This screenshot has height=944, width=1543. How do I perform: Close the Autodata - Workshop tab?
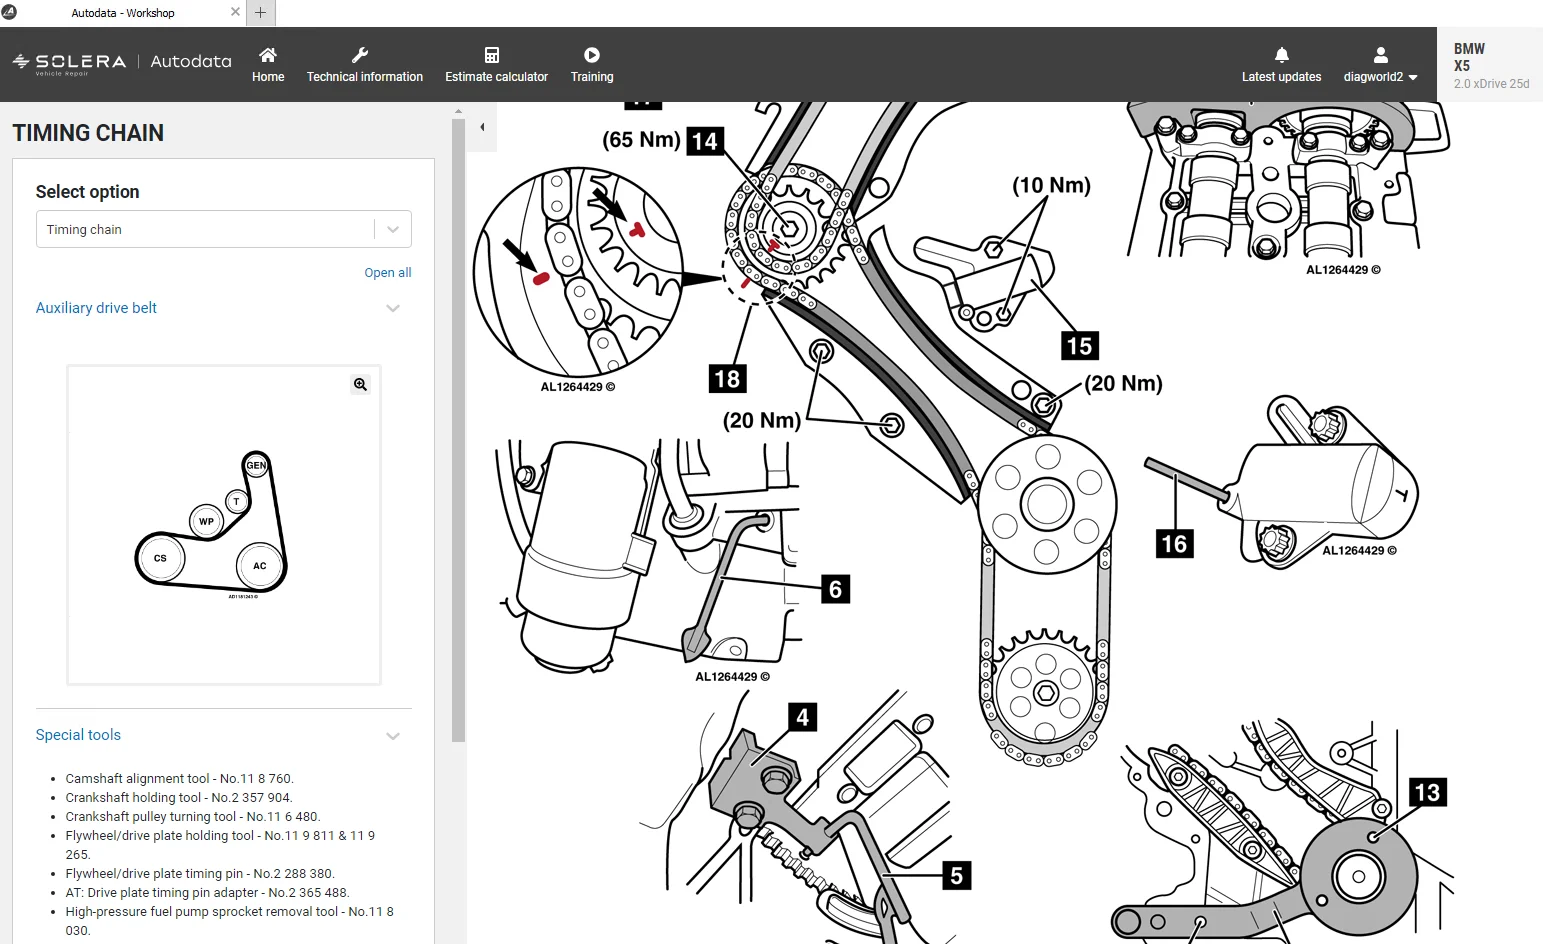(235, 12)
